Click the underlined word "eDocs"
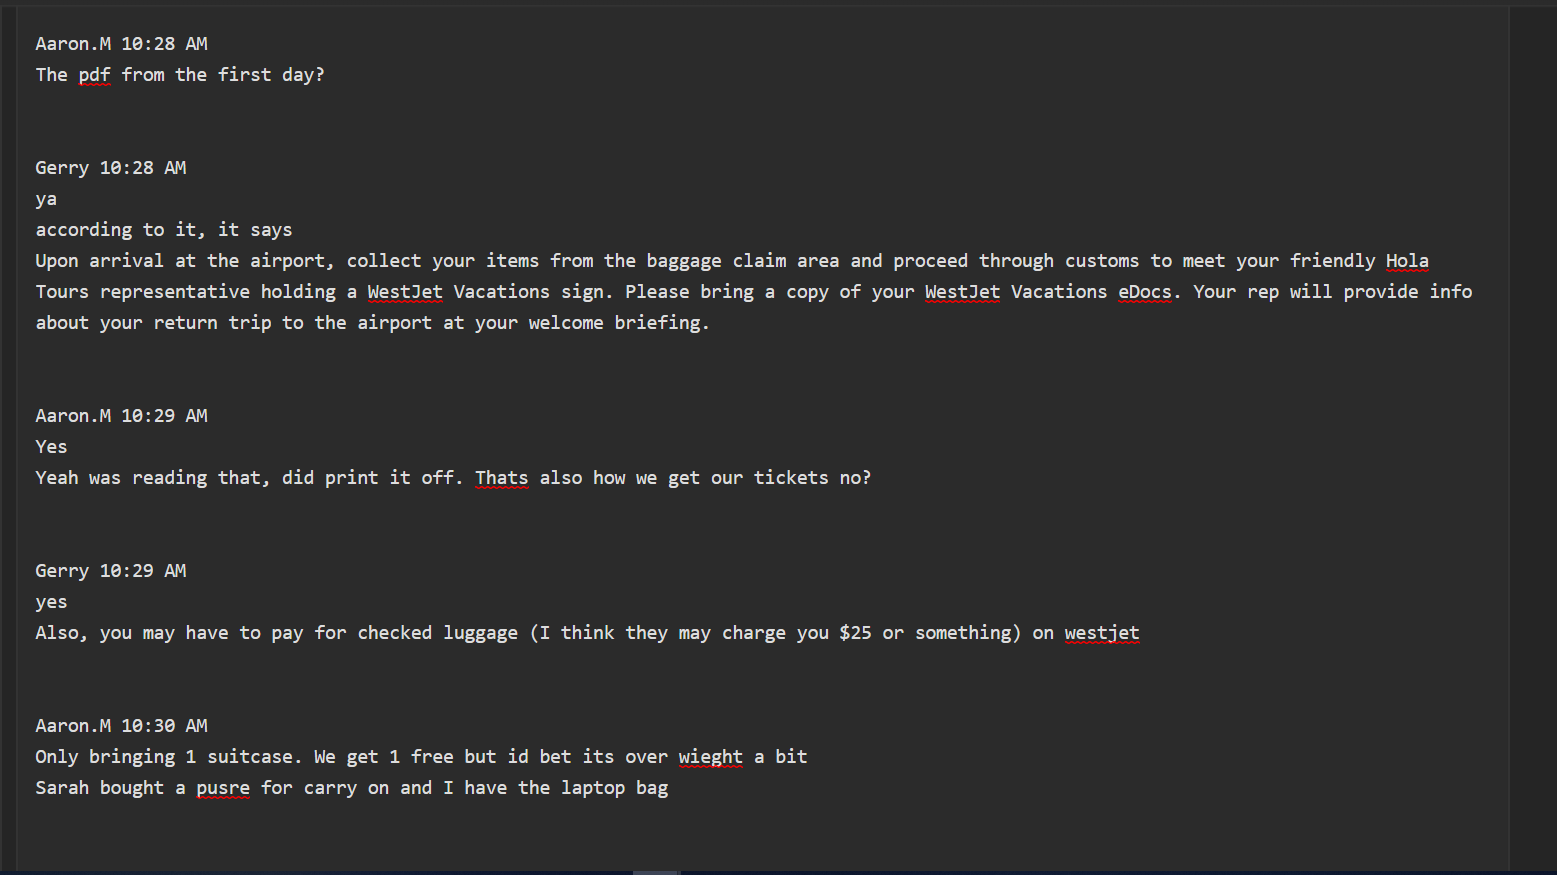1557x875 pixels. pyautogui.click(x=1144, y=292)
